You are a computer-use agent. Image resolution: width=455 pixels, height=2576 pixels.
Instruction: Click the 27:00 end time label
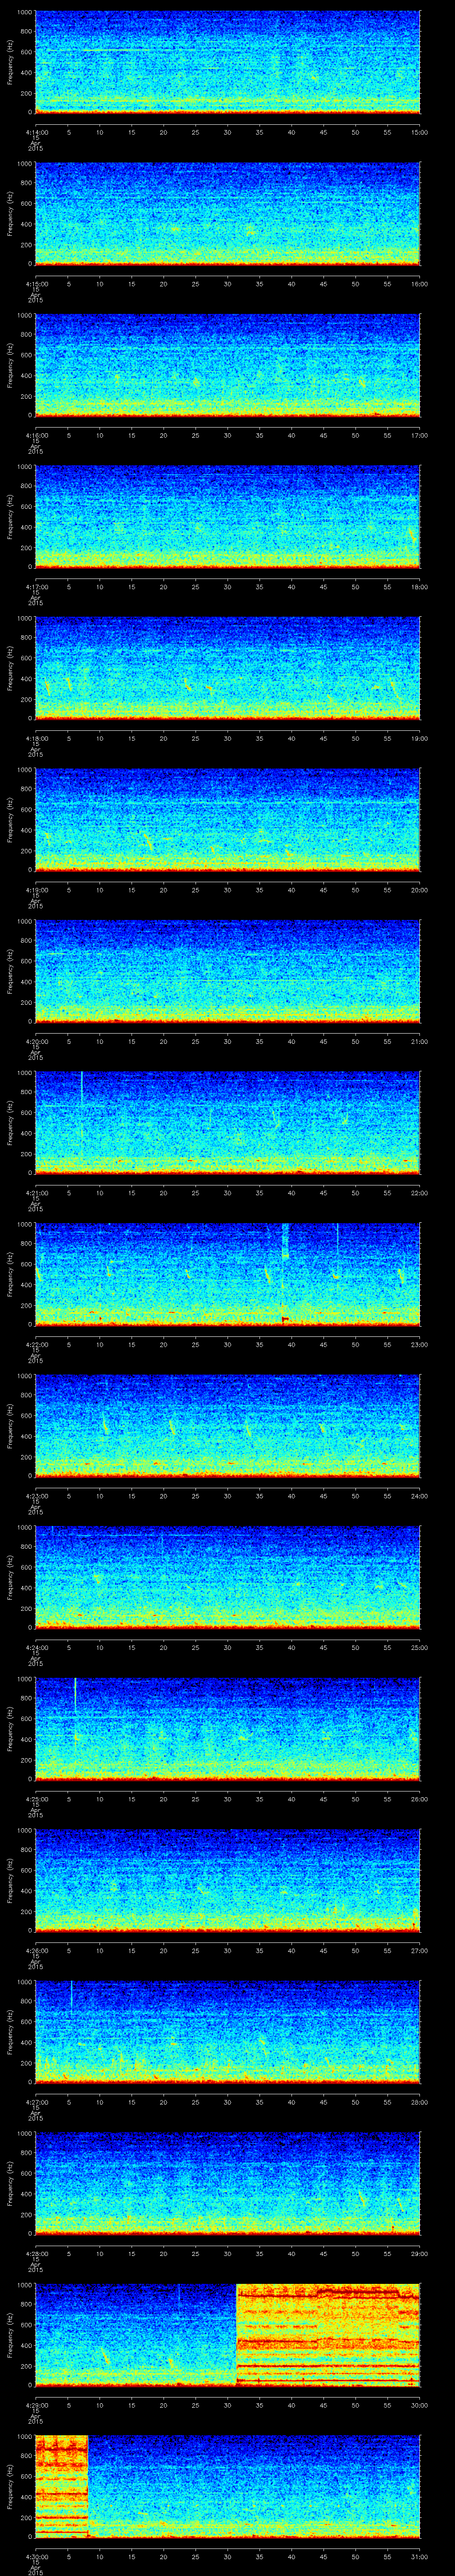pos(419,1950)
